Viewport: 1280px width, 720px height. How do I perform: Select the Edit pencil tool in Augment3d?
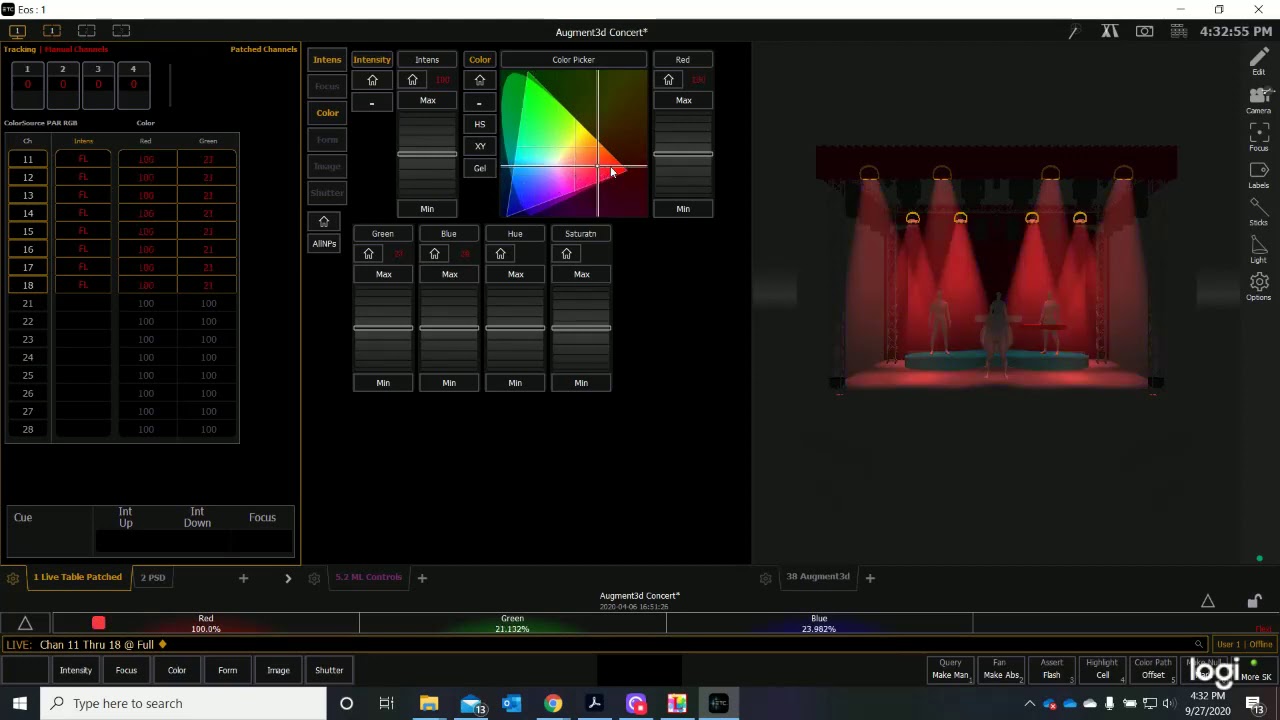point(1258,60)
